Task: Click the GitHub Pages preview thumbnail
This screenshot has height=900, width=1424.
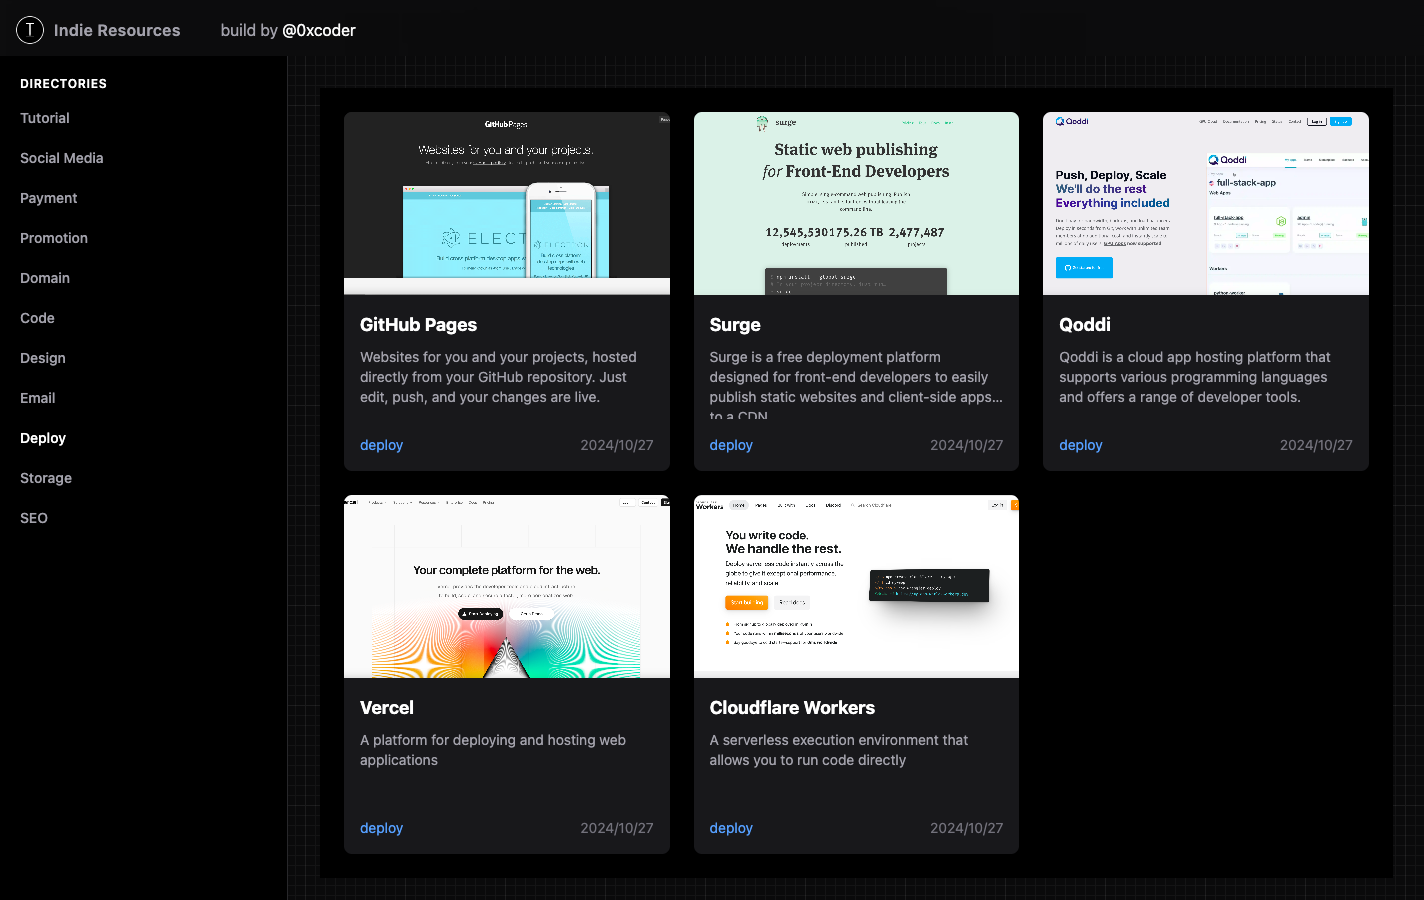Action: 506,203
